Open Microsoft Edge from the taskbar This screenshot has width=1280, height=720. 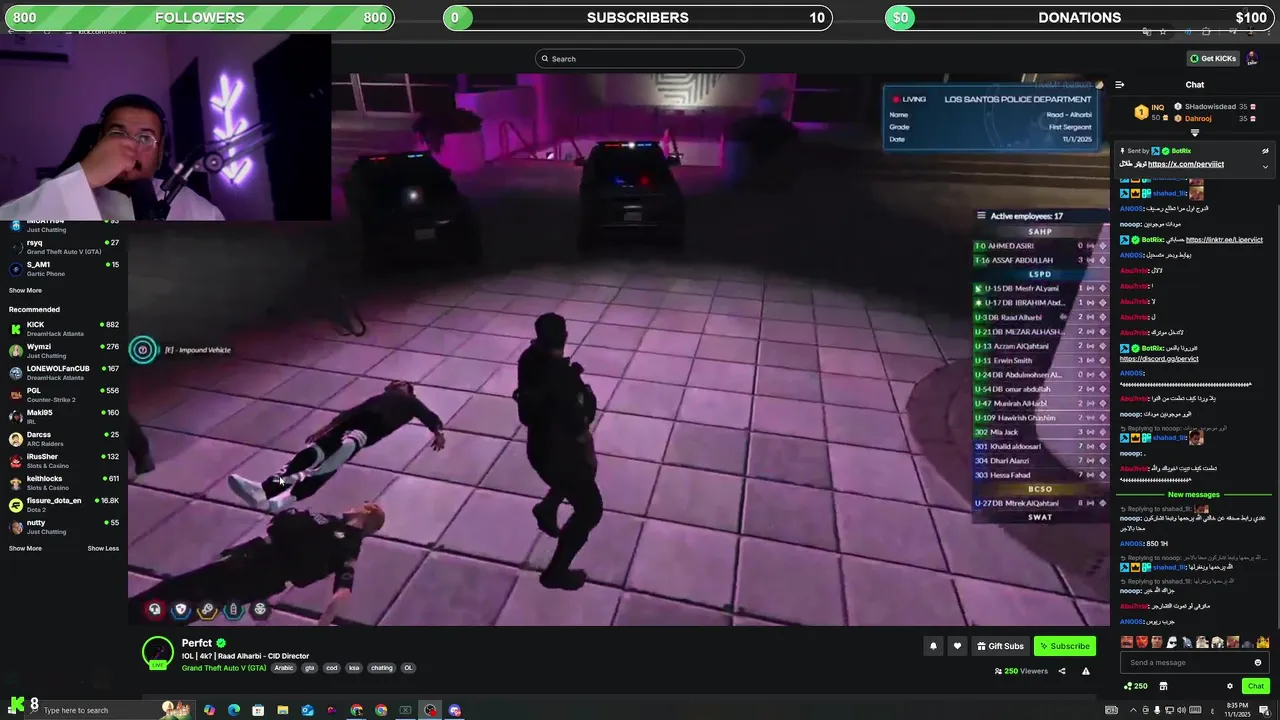tap(234, 710)
